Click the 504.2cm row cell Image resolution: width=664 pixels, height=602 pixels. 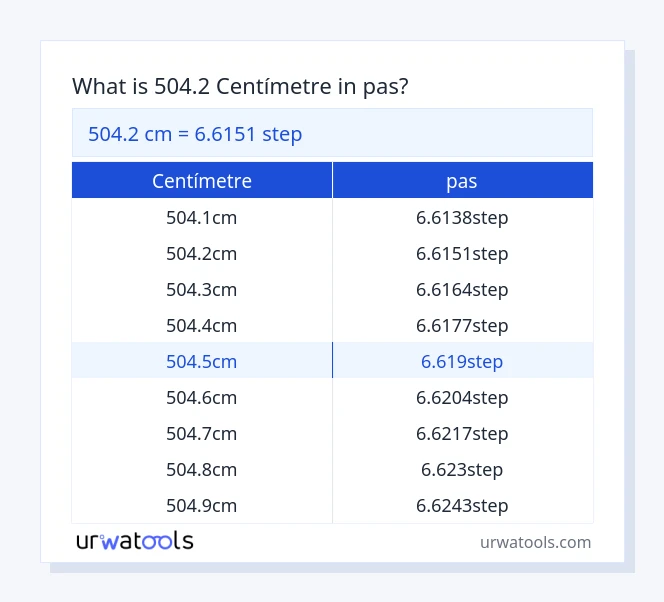click(202, 253)
